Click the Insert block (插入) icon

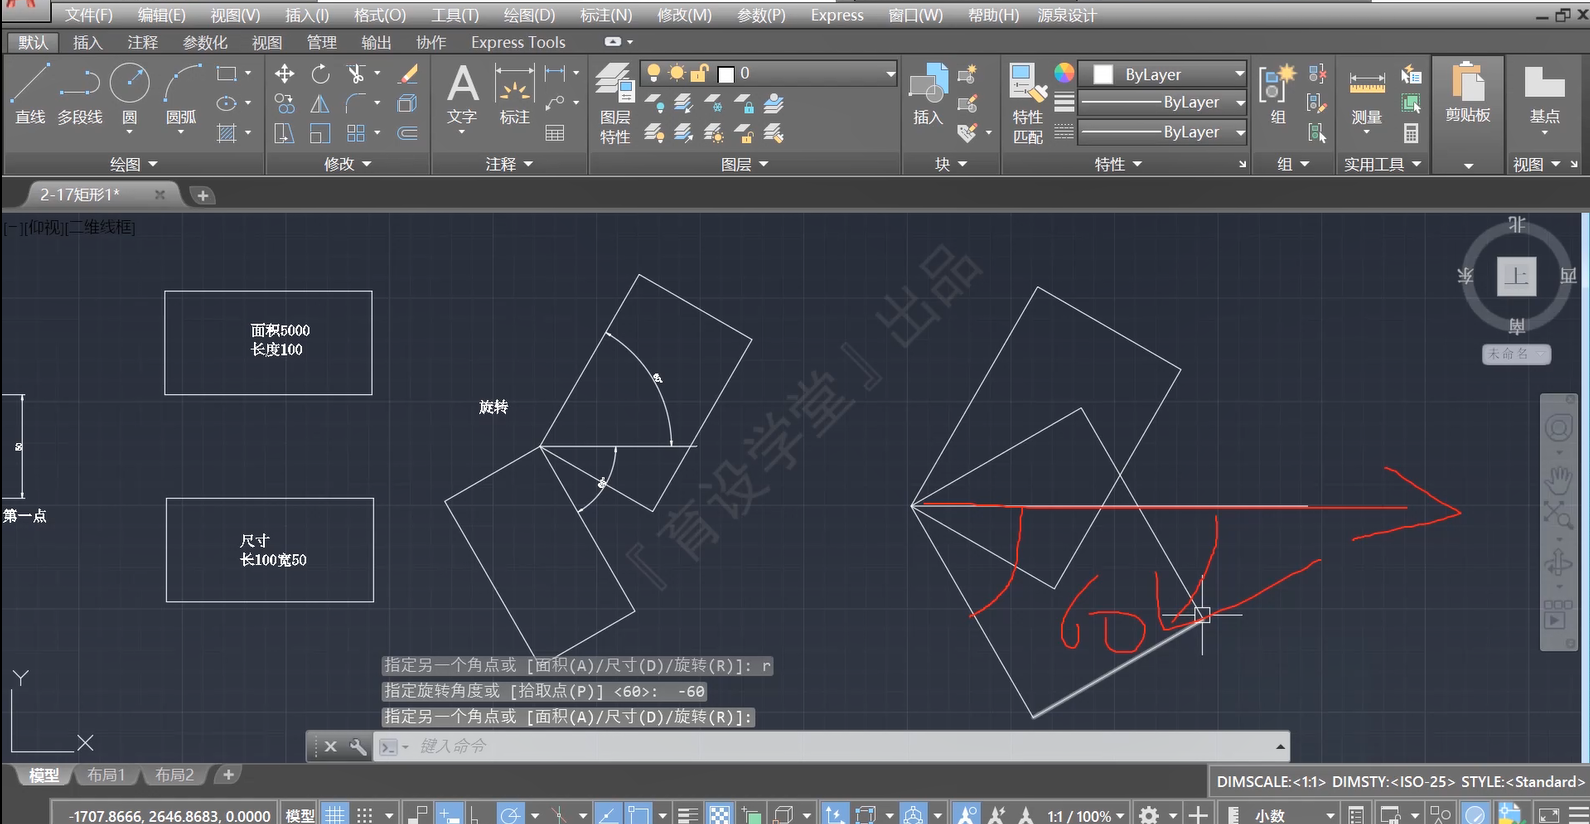click(x=928, y=93)
